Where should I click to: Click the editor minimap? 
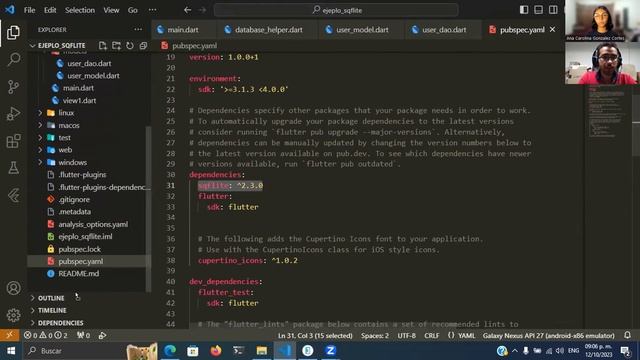click(607, 112)
